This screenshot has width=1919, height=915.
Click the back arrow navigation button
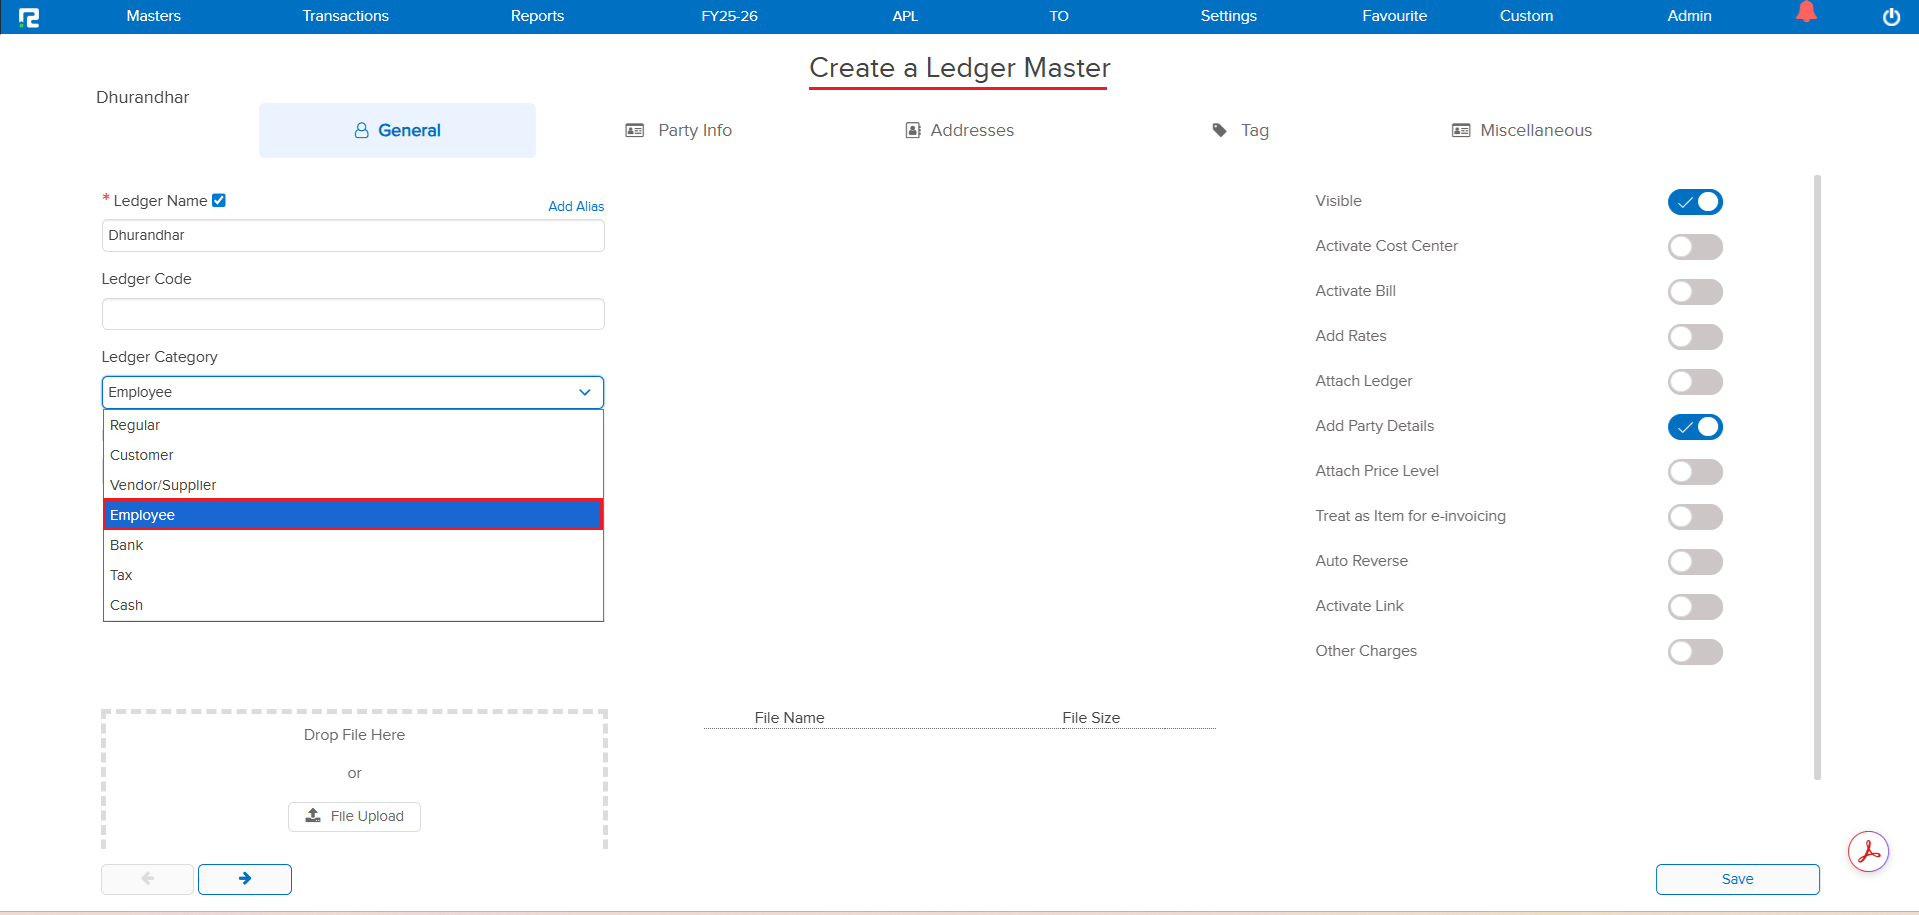pyautogui.click(x=147, y=879)
